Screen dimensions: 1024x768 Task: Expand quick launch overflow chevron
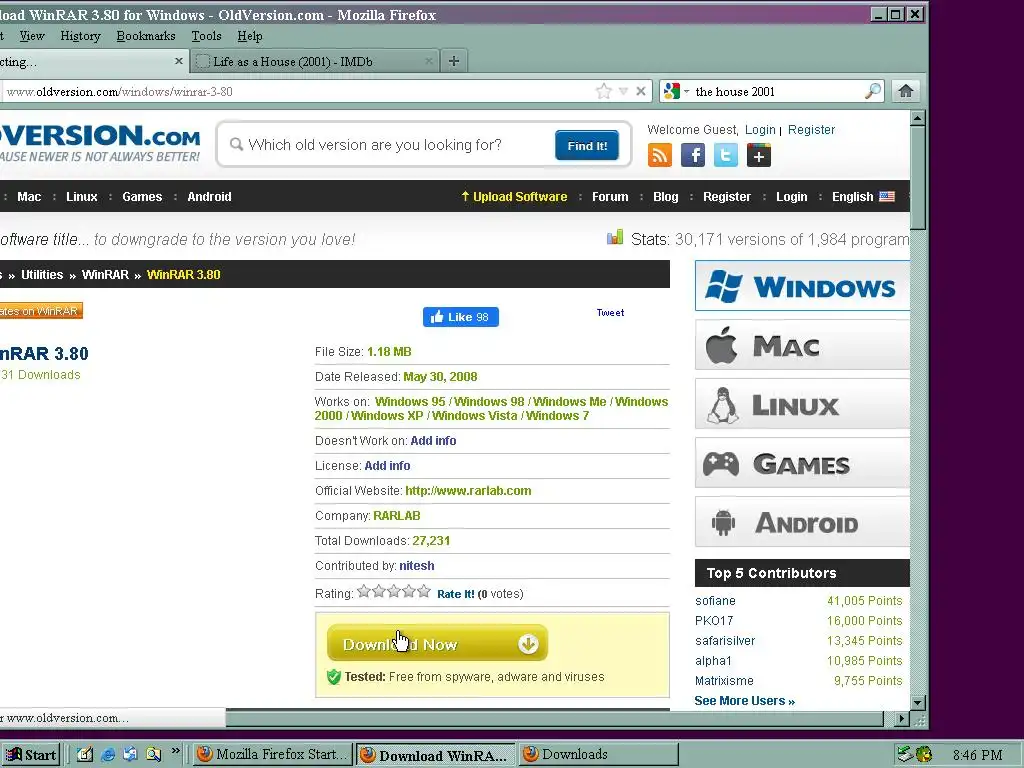175,751
